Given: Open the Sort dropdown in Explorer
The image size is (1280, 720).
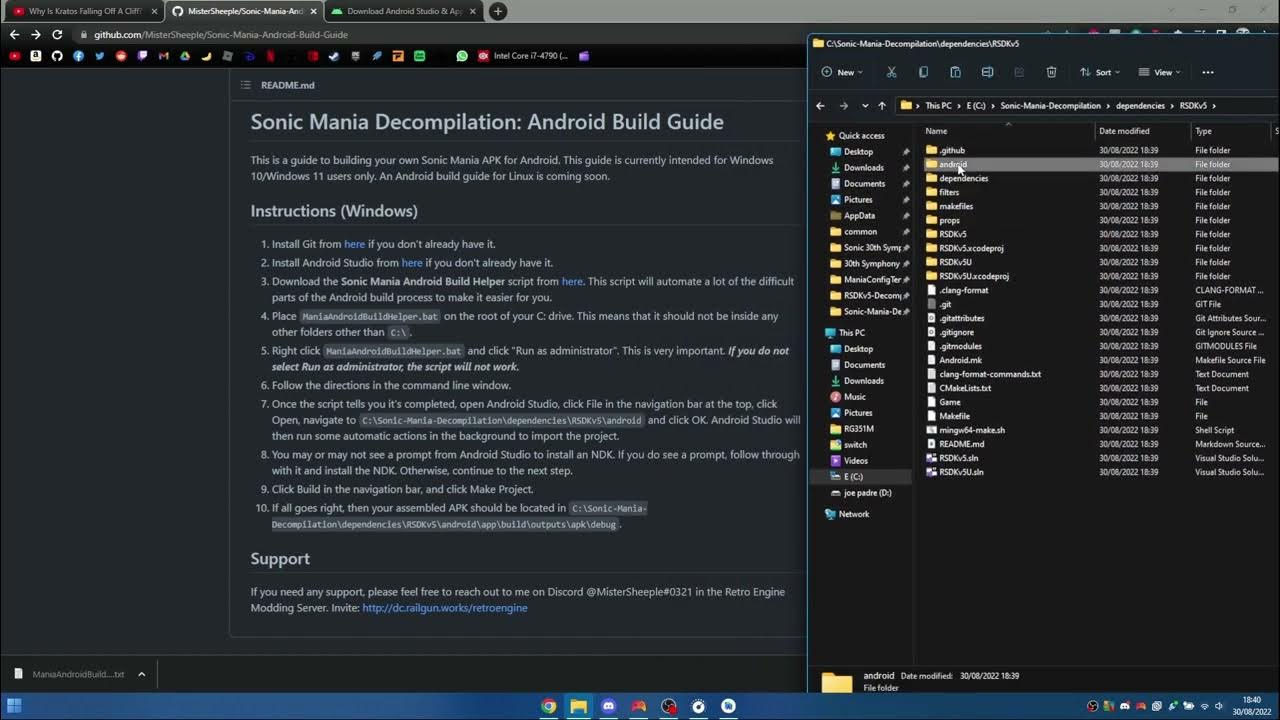Looking at the screenshot, I should (x=1099, y=72).
